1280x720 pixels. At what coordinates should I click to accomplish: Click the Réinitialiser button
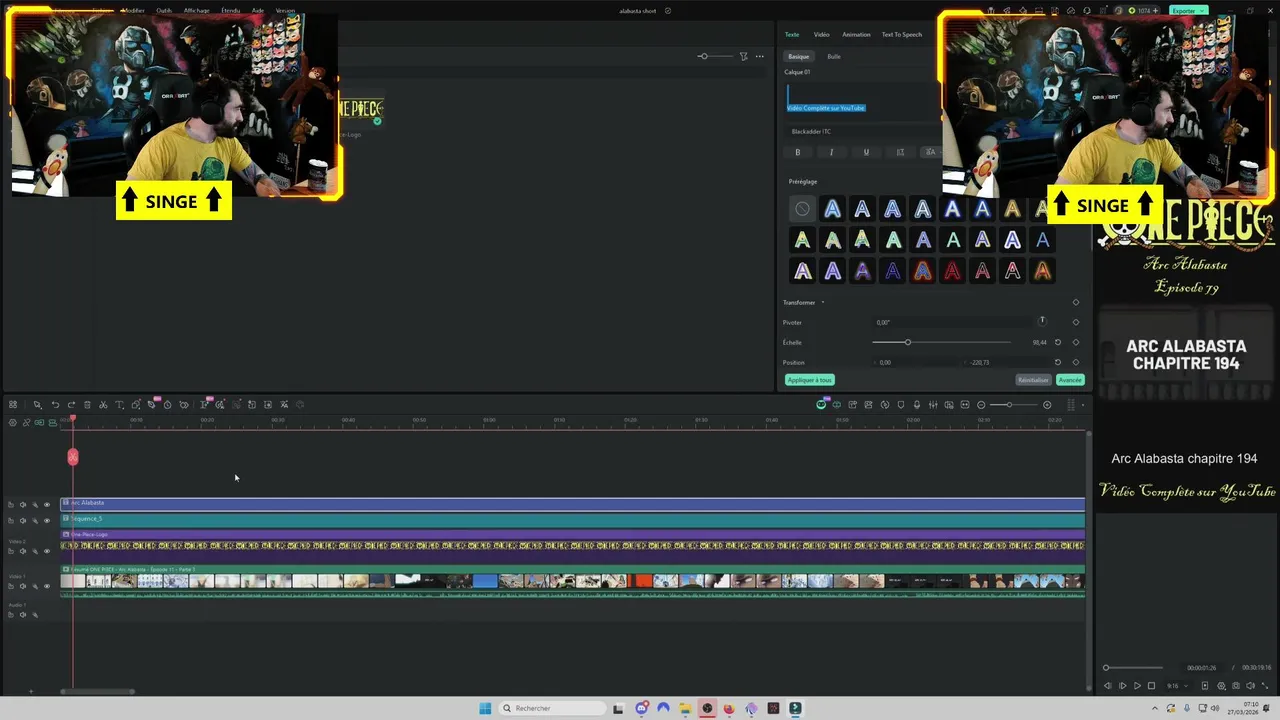1033,380
